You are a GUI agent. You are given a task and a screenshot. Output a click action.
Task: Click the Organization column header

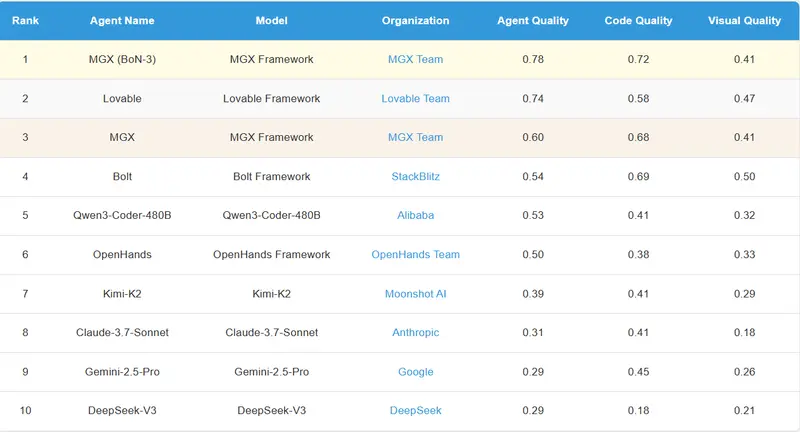(x=415, y=21)
